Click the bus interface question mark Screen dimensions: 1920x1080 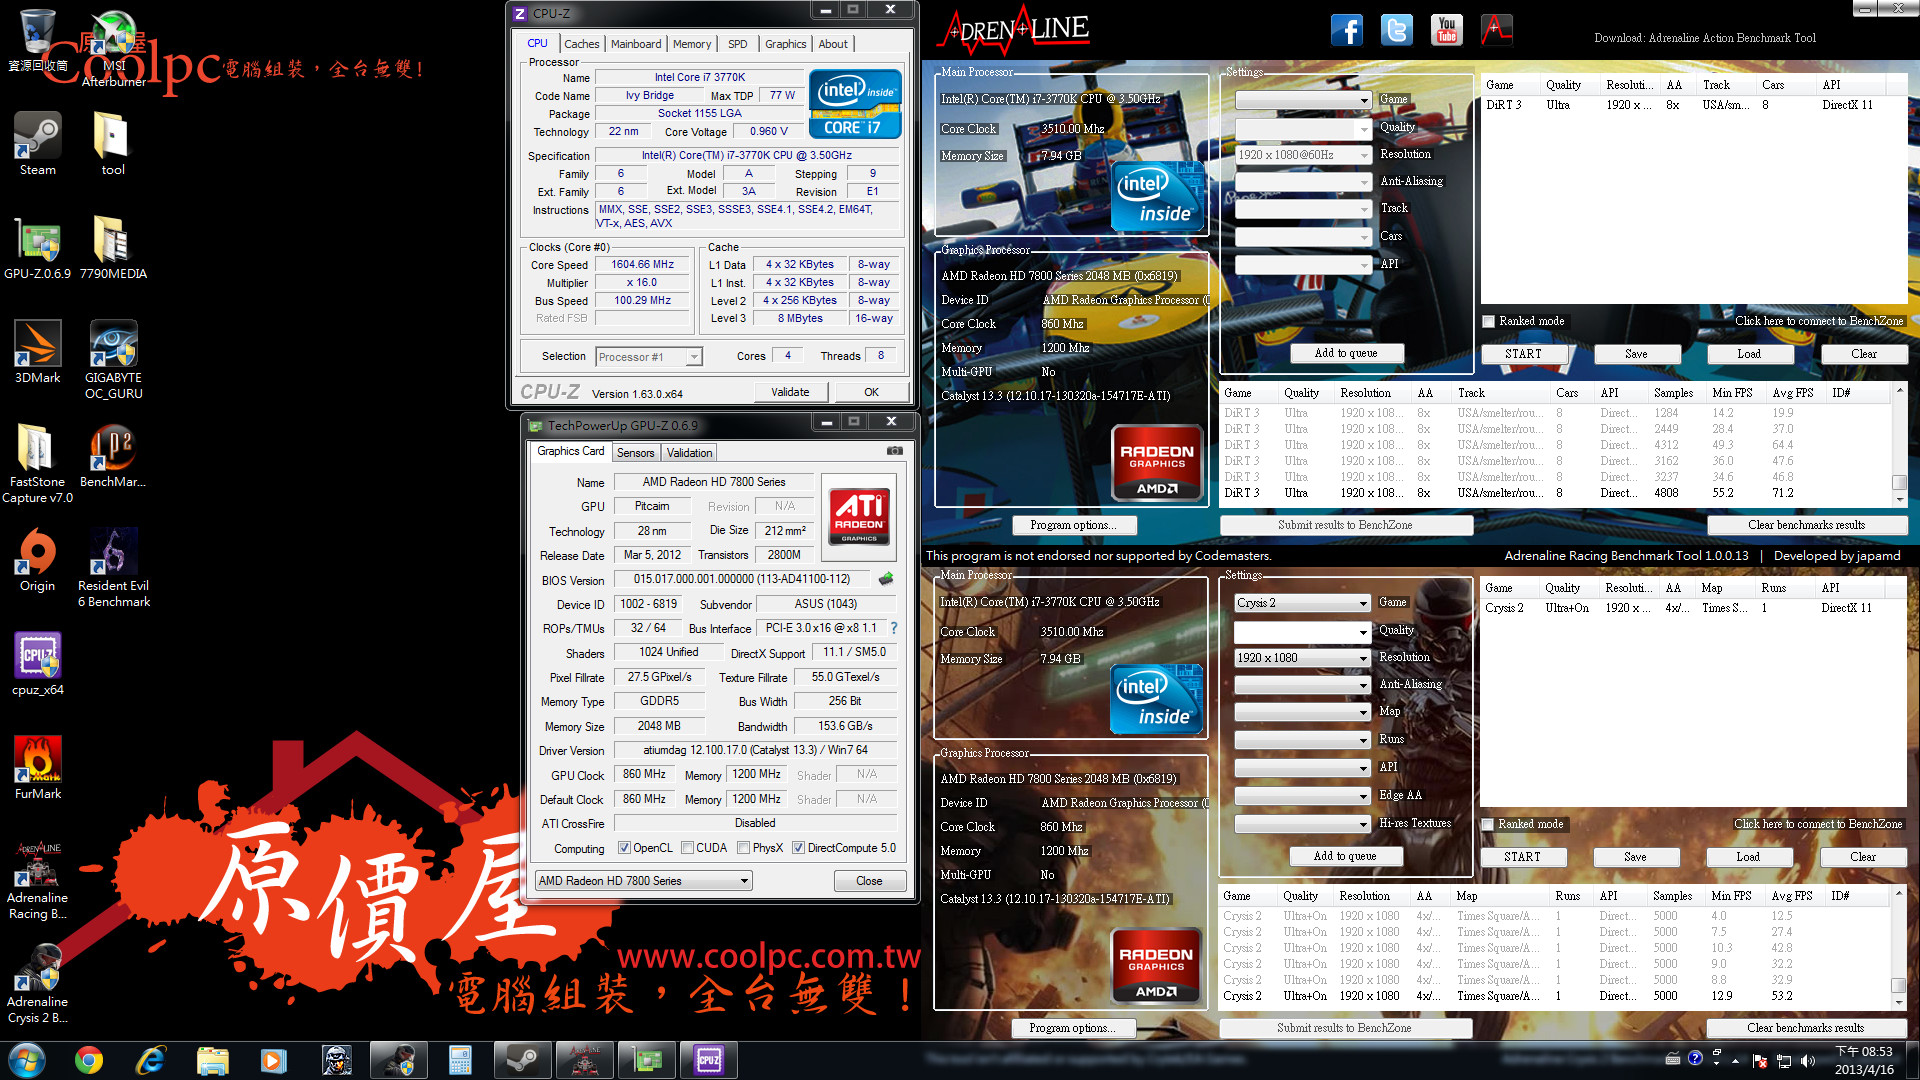[894, 628]
